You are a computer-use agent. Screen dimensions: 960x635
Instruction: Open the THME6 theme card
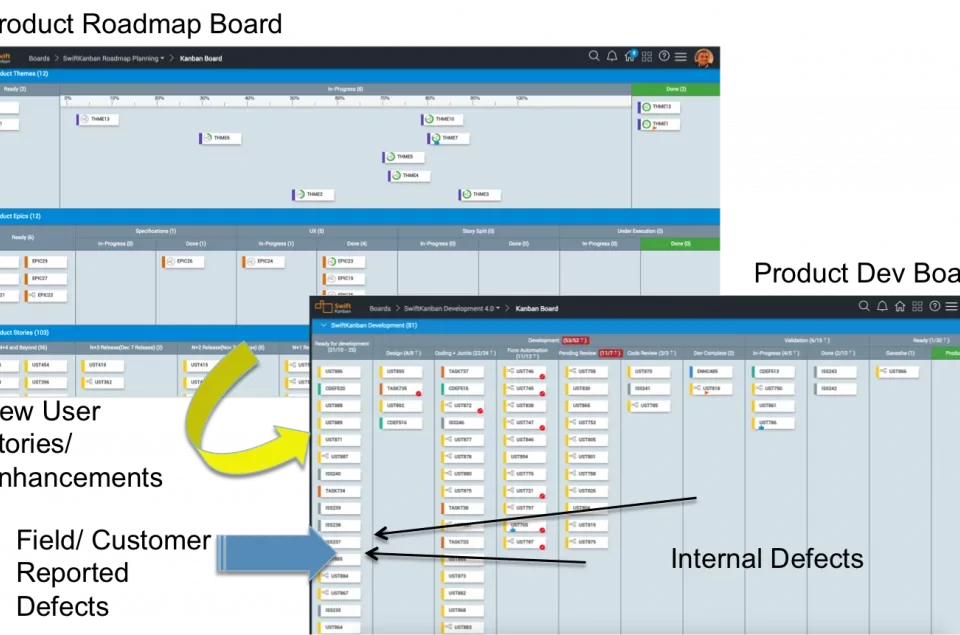click(220, 138)
